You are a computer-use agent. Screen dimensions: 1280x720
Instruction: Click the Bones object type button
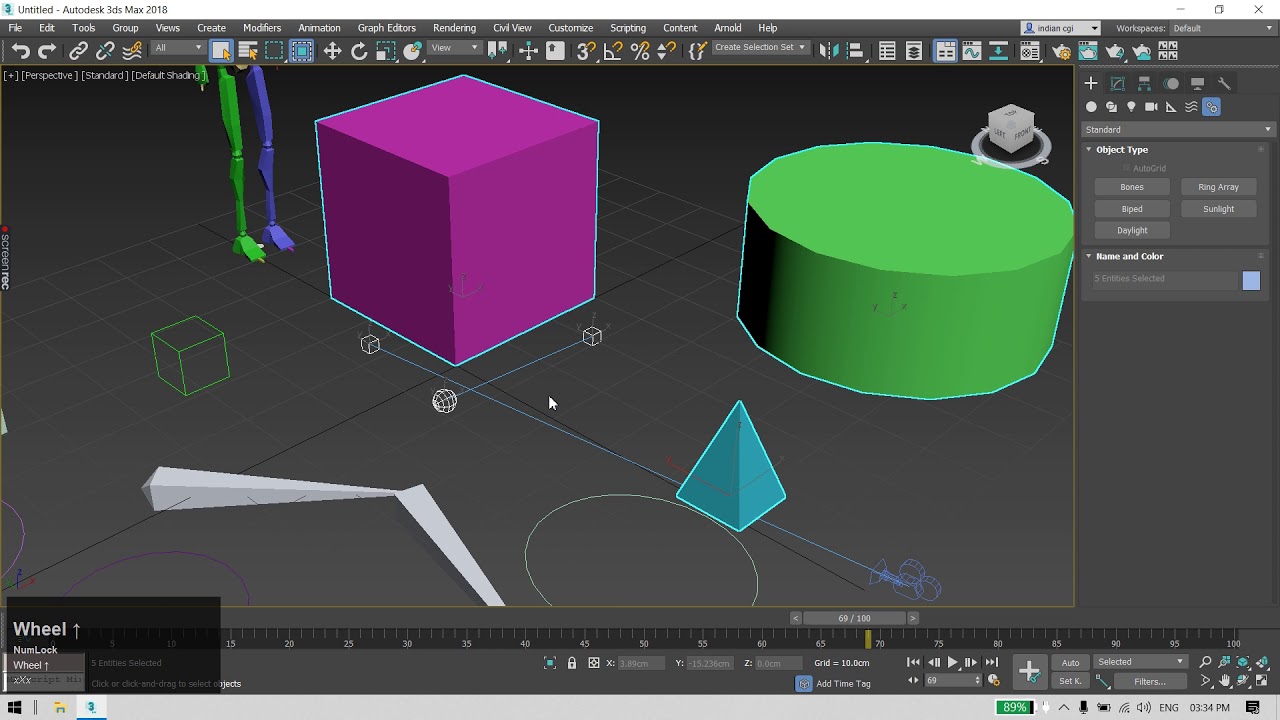[x=1132, y=187]
